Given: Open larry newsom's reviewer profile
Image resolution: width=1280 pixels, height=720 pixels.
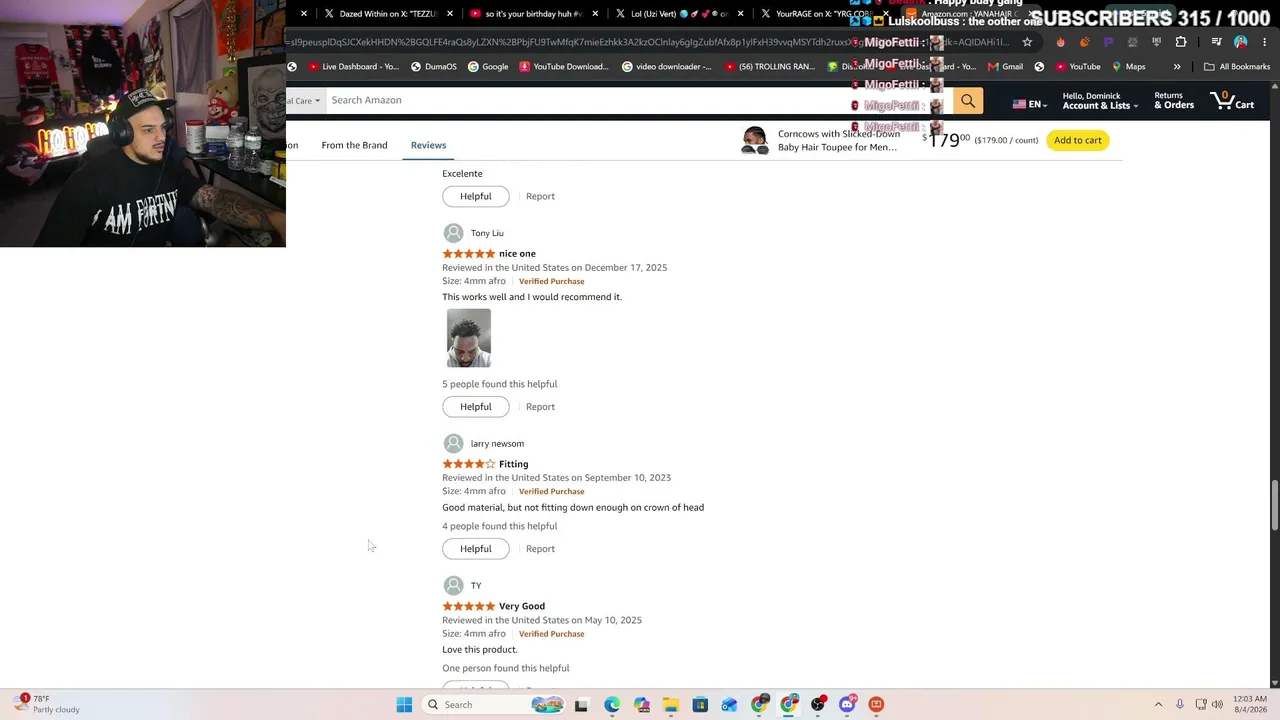Looking at the screenshot, I should (484, 443).
